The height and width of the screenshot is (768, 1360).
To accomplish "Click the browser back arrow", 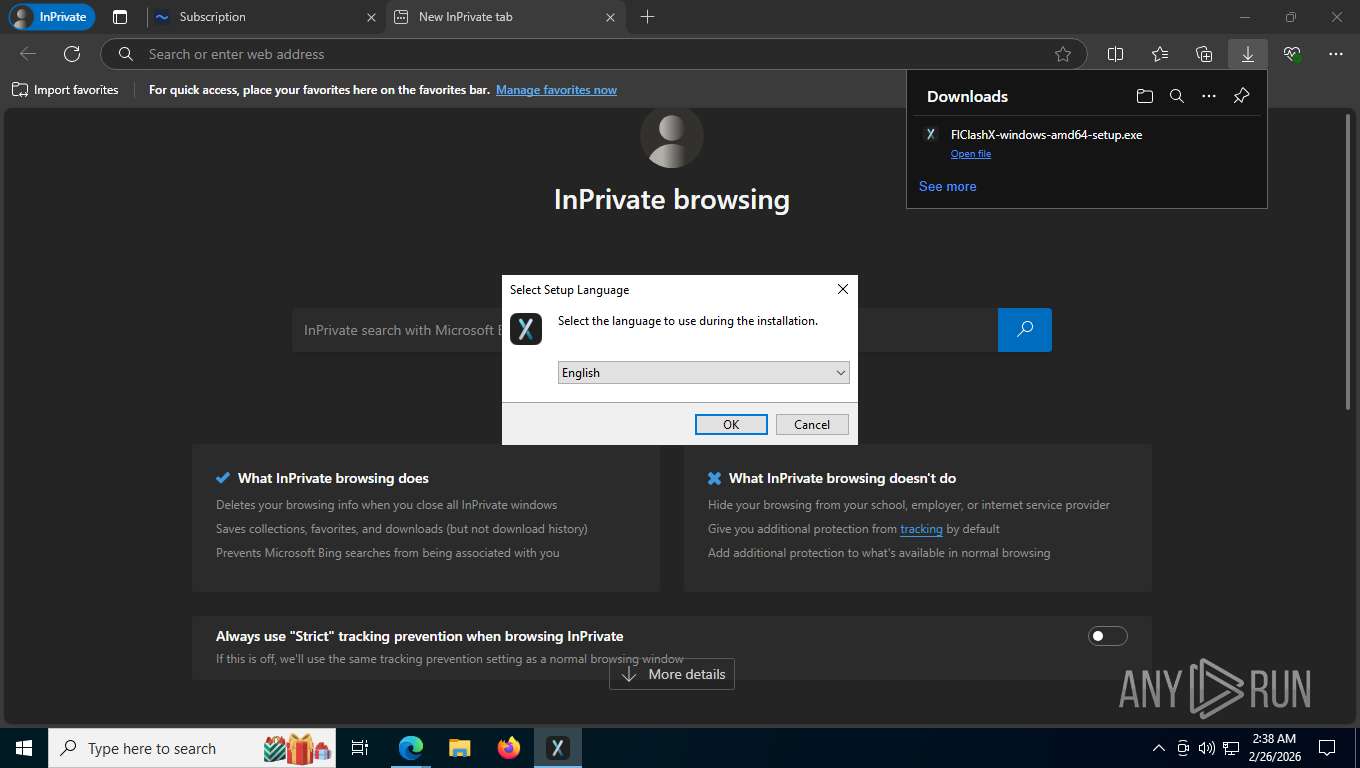I will click(x=28, y=54).
